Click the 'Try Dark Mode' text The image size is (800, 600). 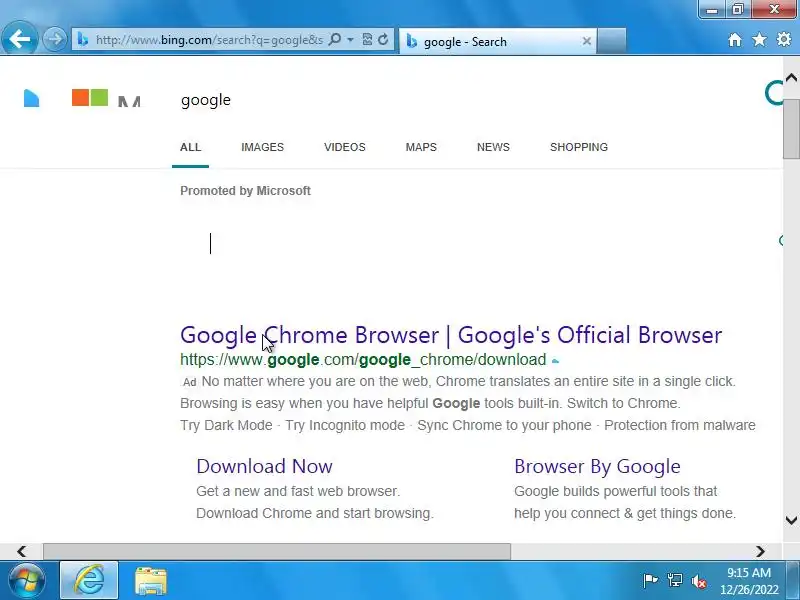coord(226,426)
